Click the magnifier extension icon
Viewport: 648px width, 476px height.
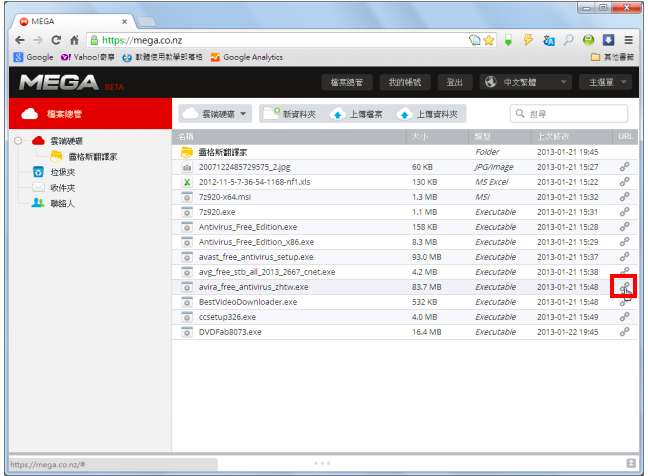click(x=569, y=40)
